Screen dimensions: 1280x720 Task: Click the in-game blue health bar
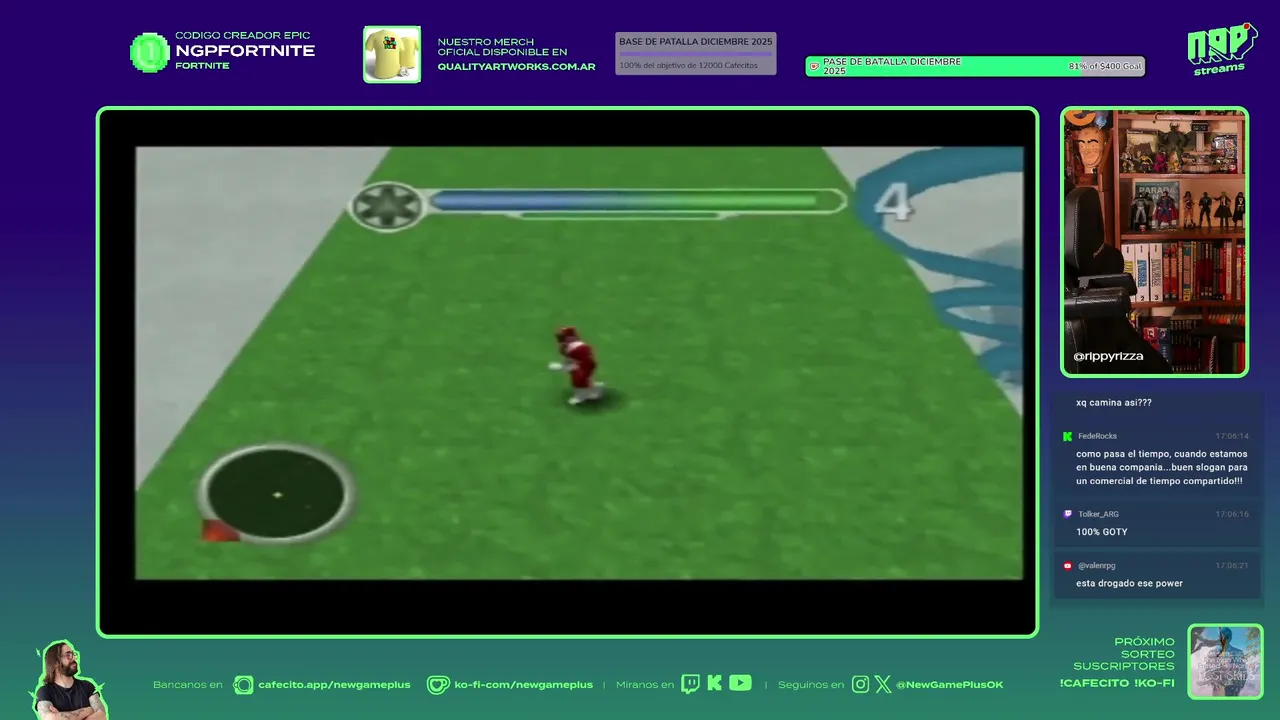(x=637, y=201)
